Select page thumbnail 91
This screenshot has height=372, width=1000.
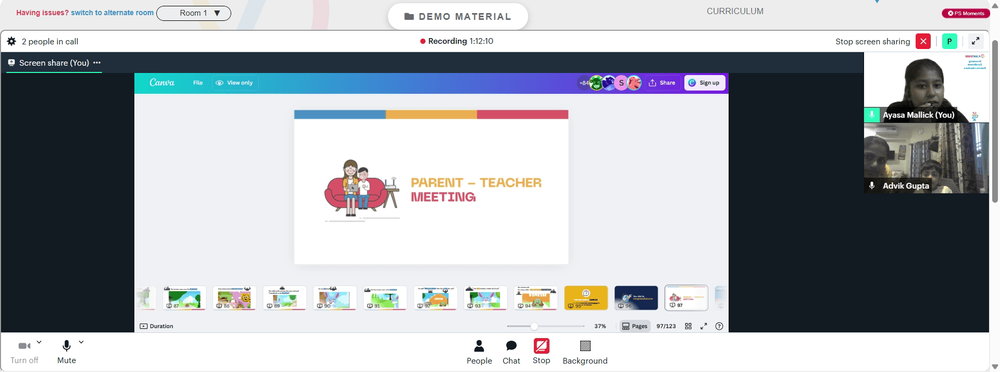pos(385,298)
